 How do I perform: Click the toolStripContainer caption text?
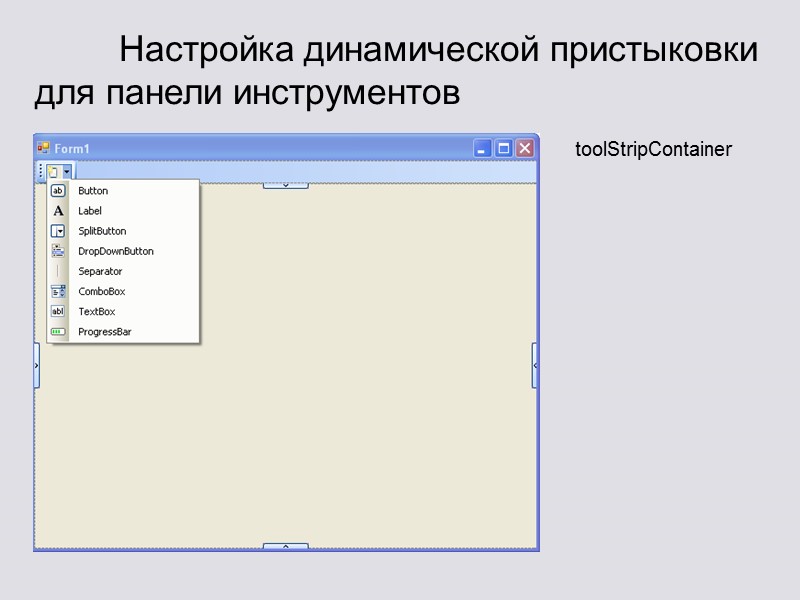point(654,149)
